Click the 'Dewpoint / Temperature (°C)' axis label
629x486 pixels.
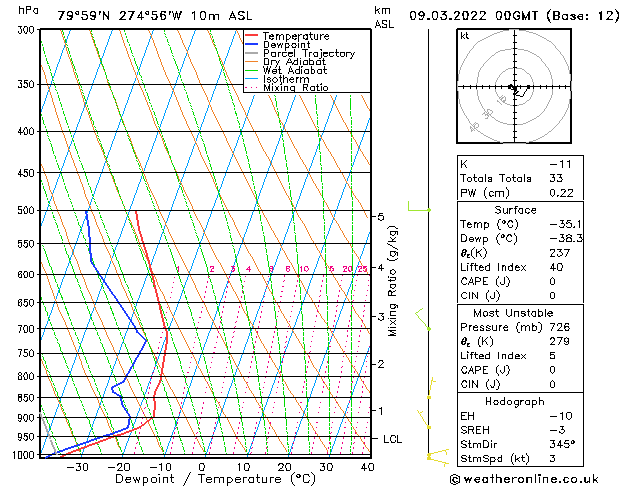coord(215,479)
